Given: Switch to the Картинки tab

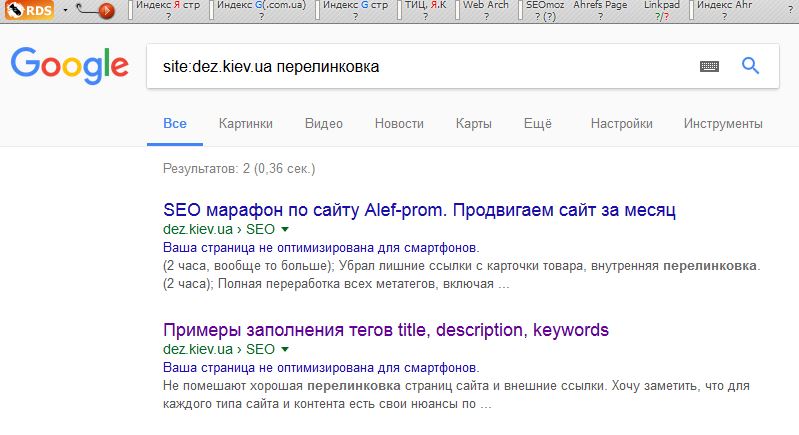Looking at the screenshot, I should point(246,124).
